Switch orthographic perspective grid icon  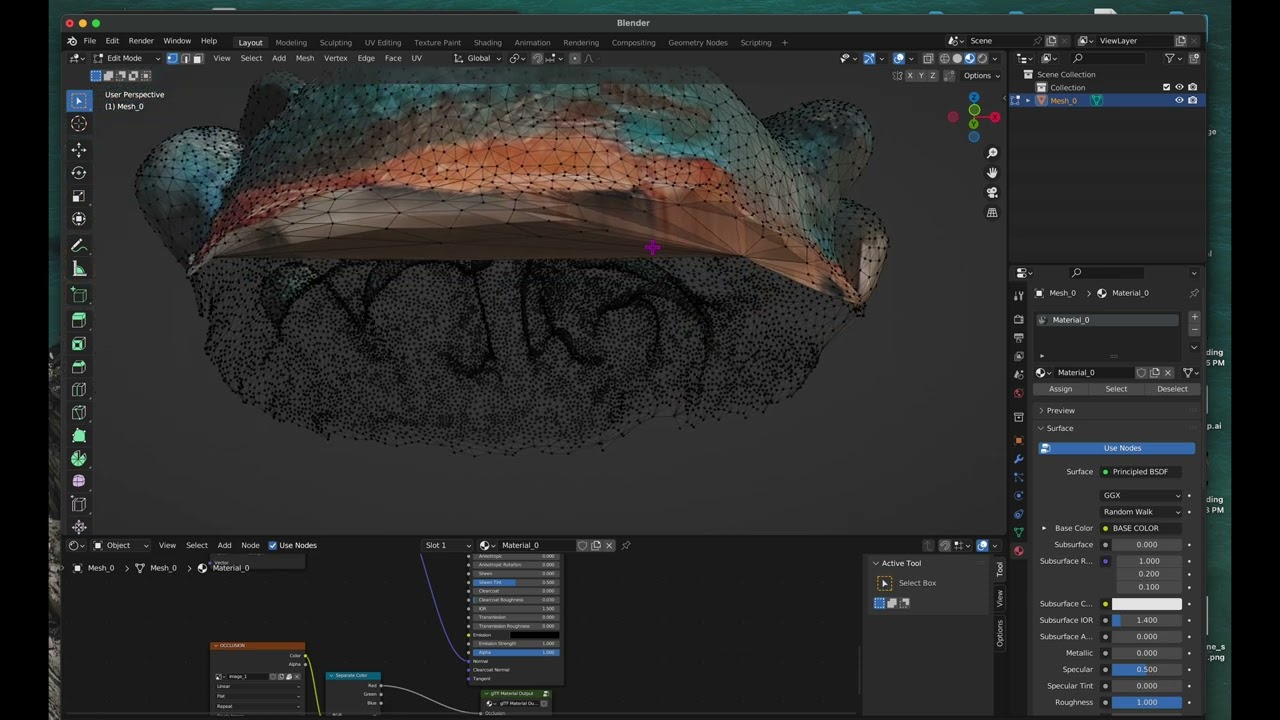coord(992,213)
